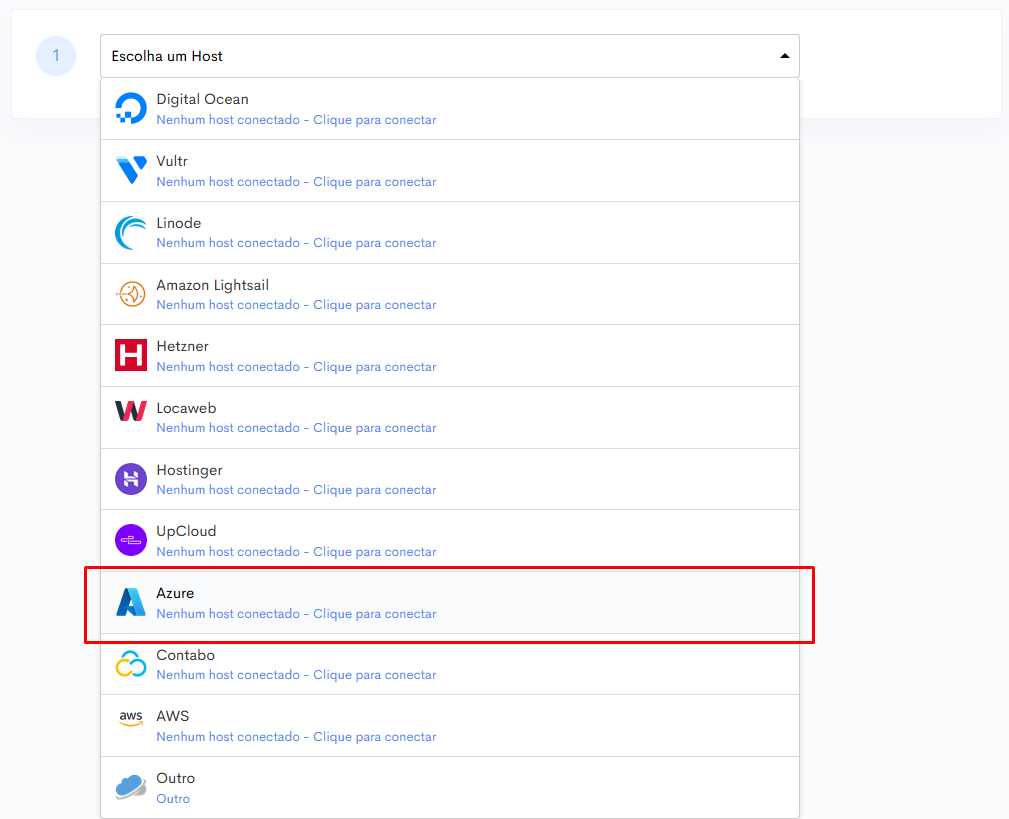Select Amazon Lightsail host option
1009x819 pixels.
(450, 294)
